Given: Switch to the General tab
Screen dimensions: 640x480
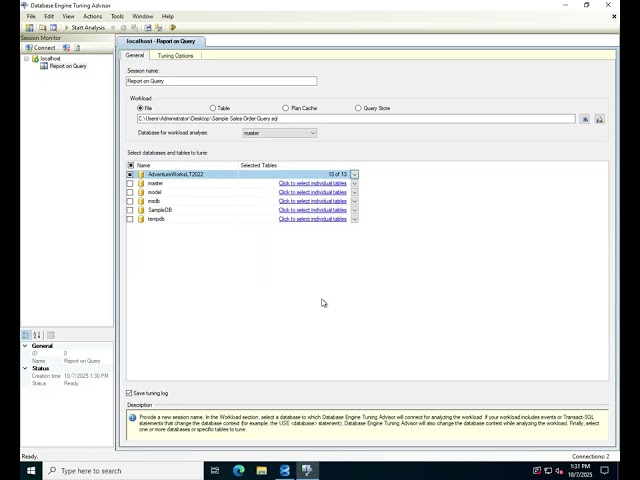Looking at the screenshot, I should (x=135, y=55).
